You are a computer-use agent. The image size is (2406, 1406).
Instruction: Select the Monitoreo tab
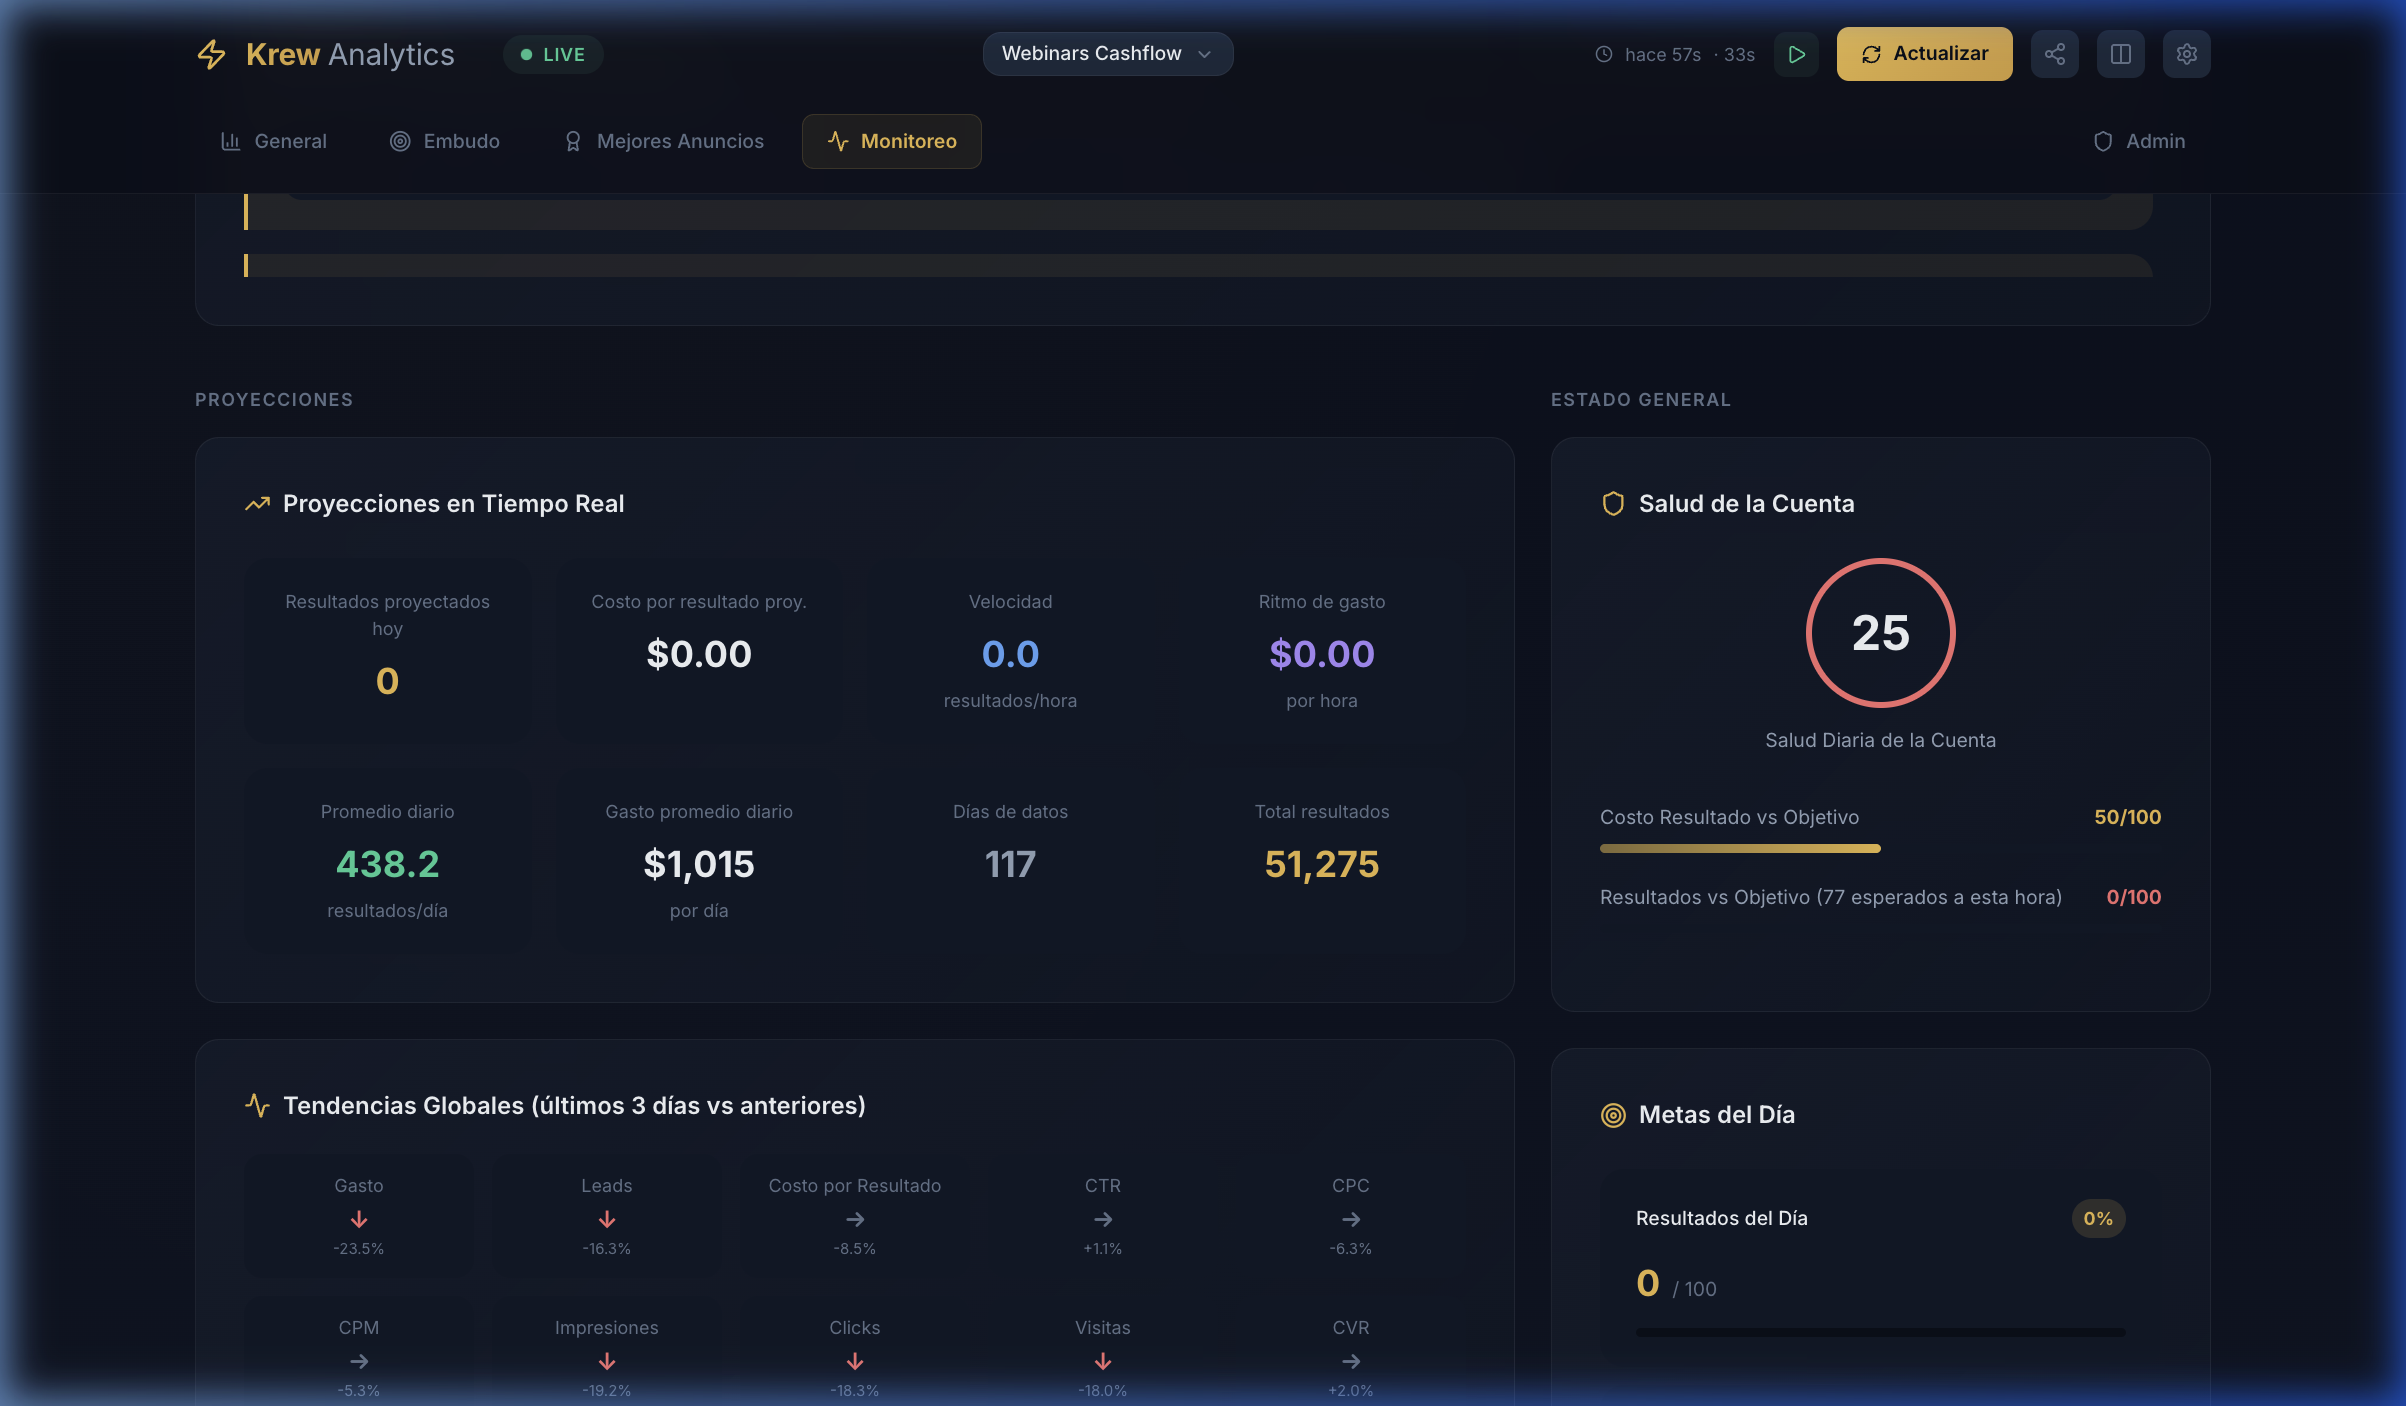click(891, 141)
